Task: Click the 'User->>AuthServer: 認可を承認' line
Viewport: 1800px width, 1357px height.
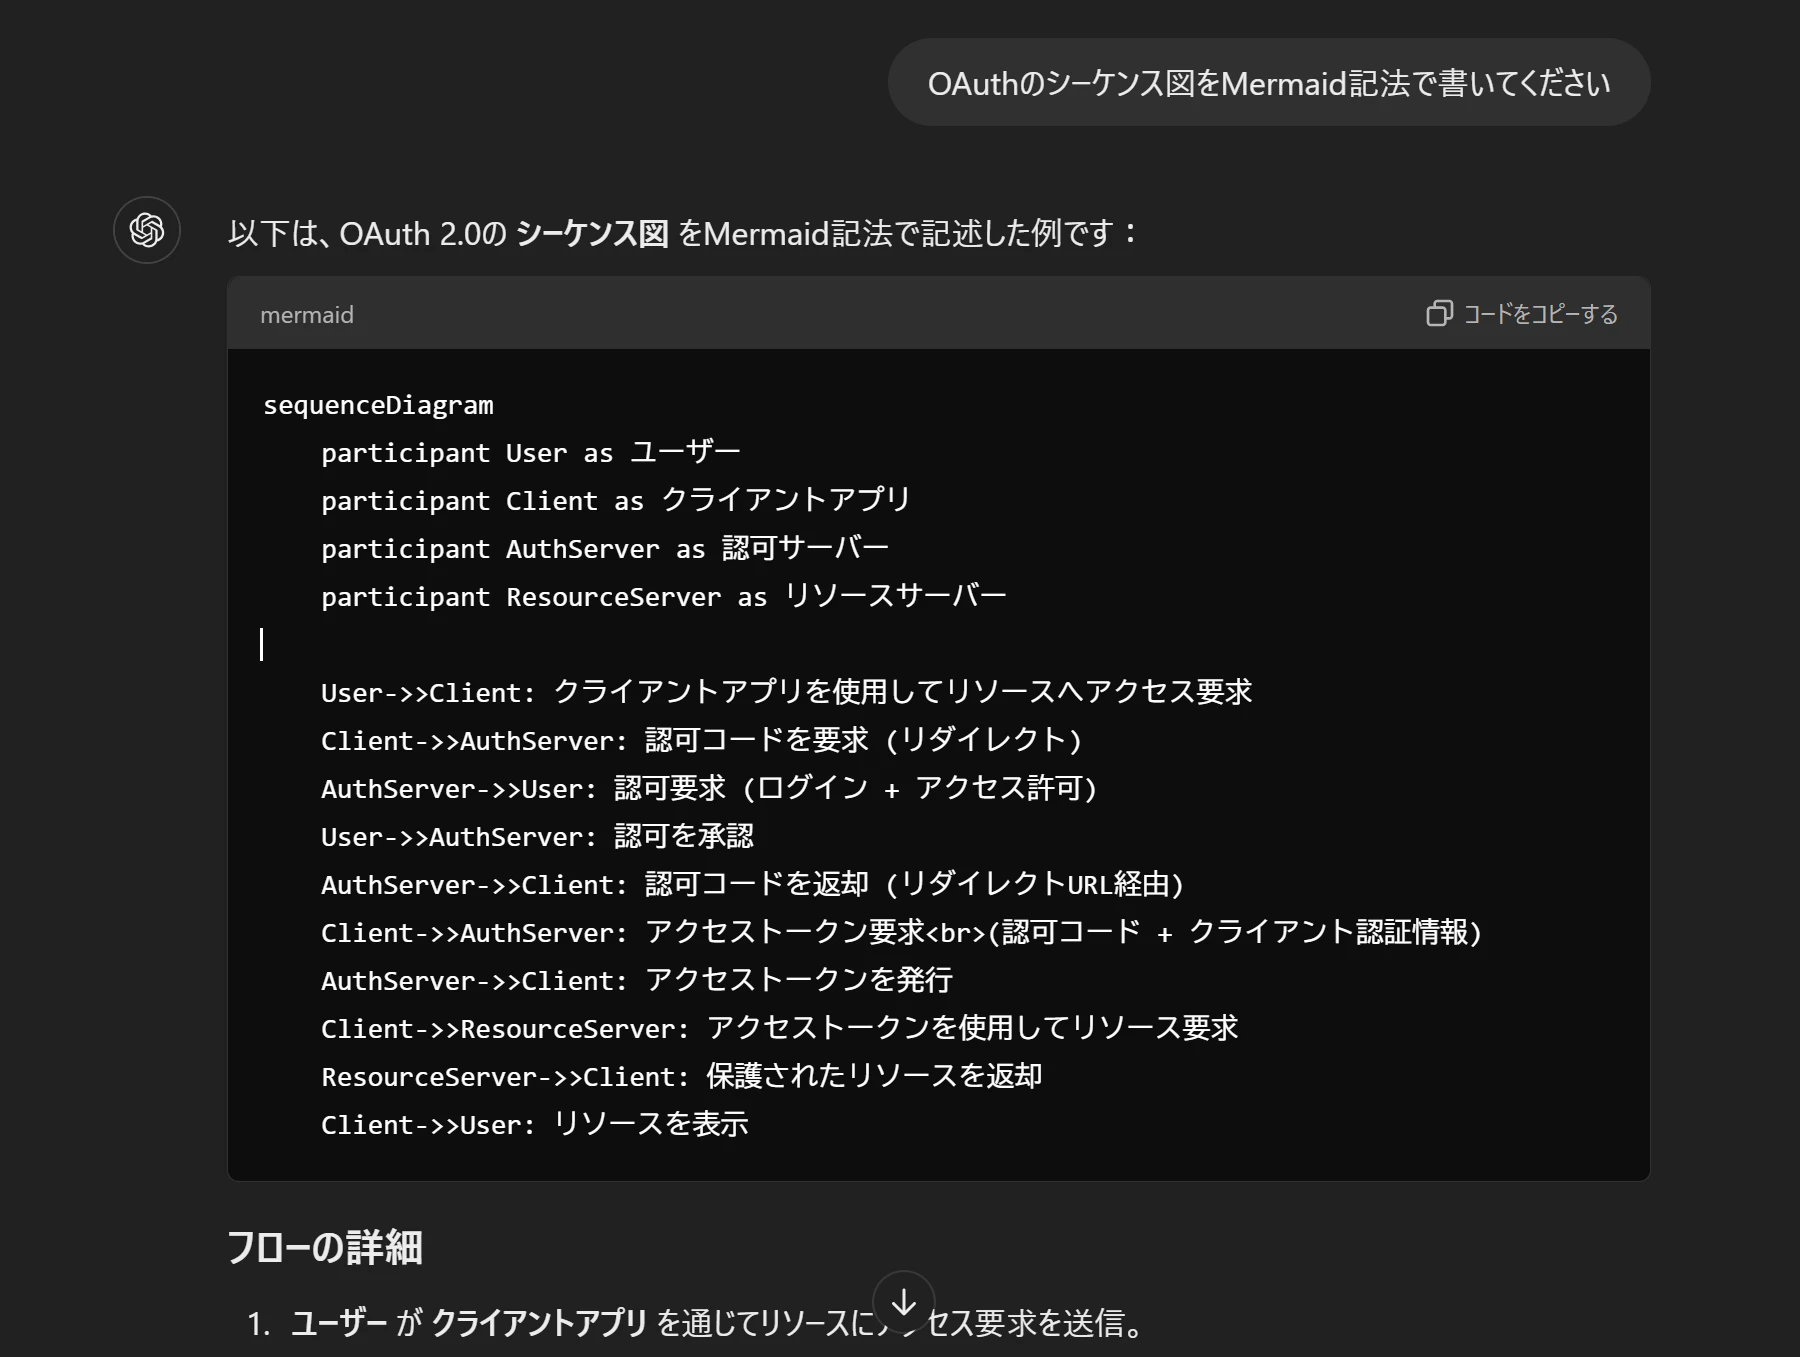Action: coord(537,837)
